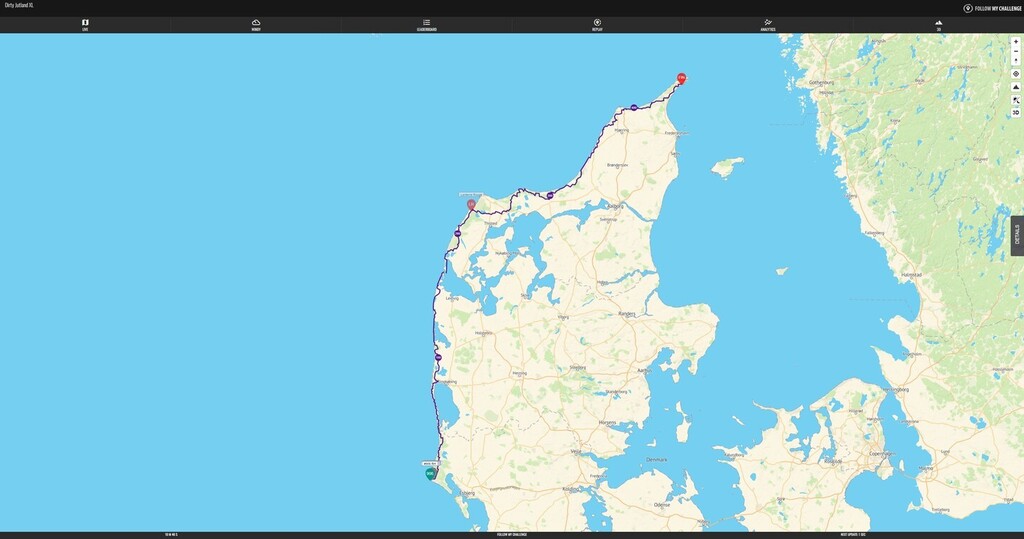Viewport: 1024px width, 539px height.
Task: Open the Analytics tab
Action: [768, 25]
